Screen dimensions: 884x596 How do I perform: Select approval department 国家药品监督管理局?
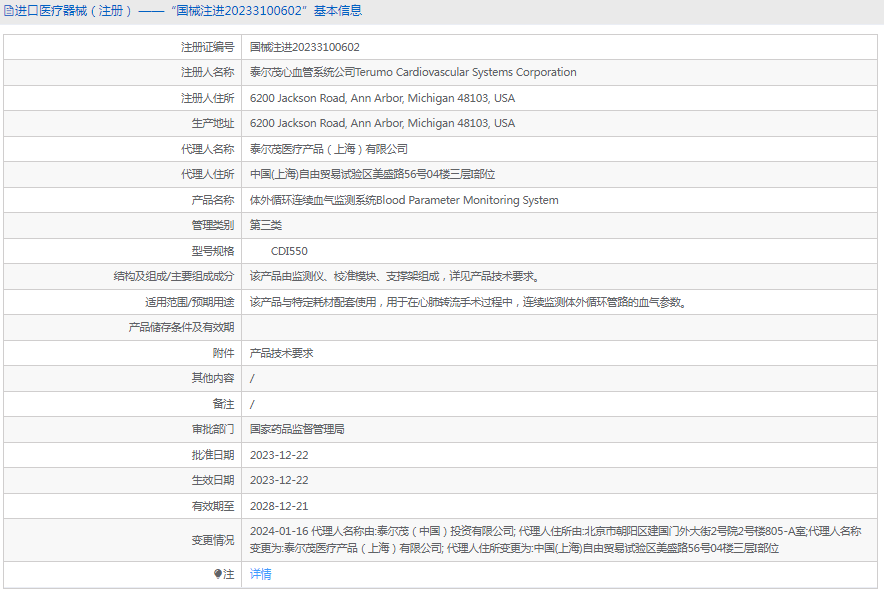point(297,429)
